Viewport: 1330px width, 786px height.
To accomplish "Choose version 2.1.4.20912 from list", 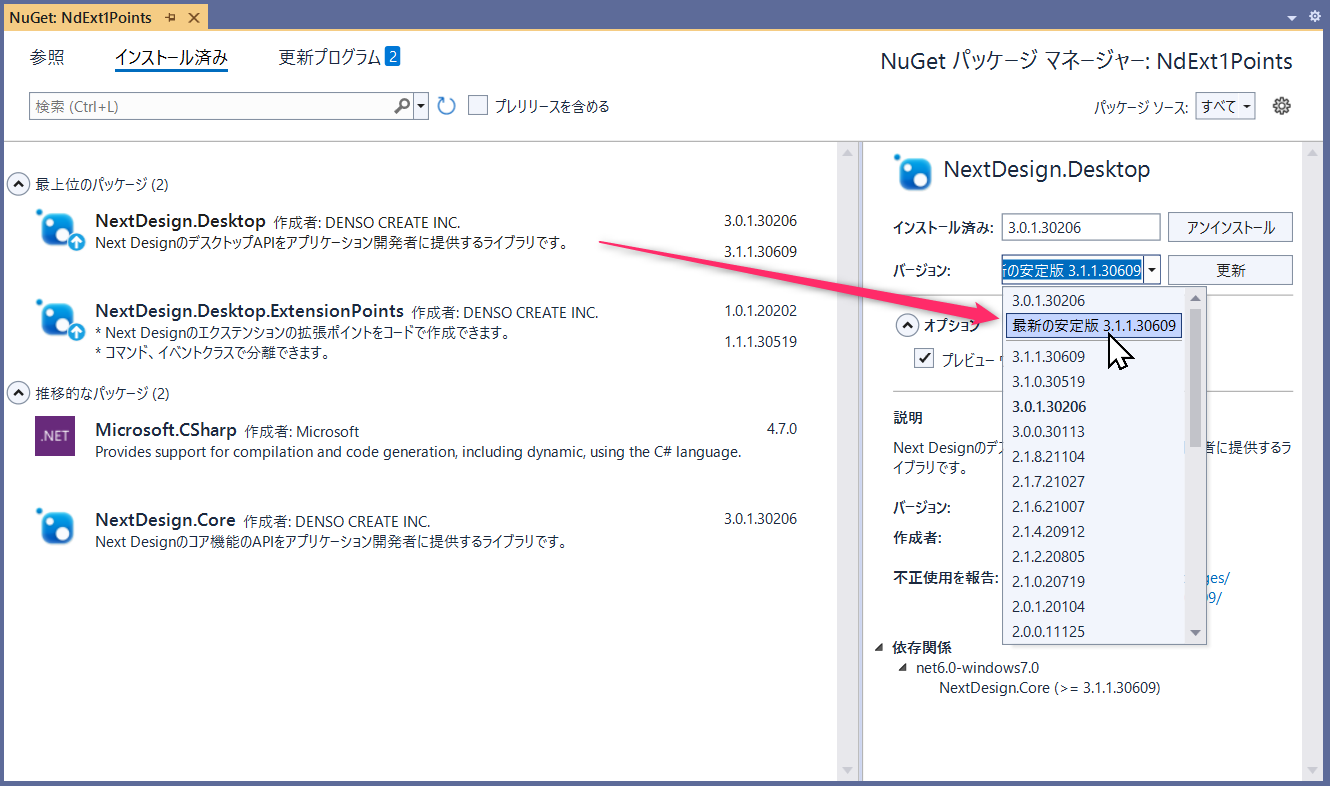I will point(1048,531).
